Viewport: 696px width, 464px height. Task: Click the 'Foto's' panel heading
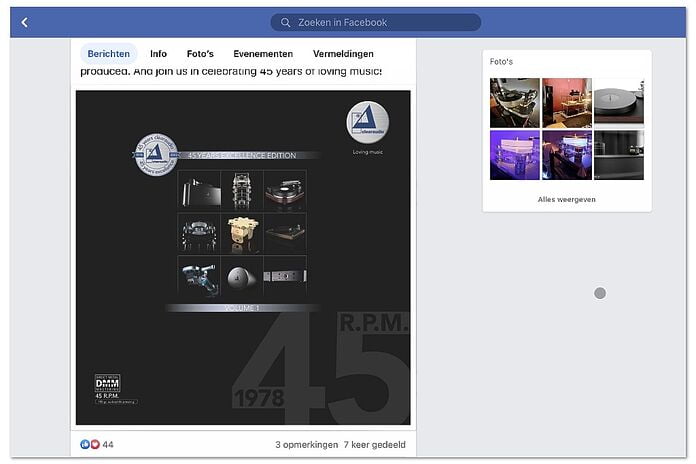[x=501, y=62]
